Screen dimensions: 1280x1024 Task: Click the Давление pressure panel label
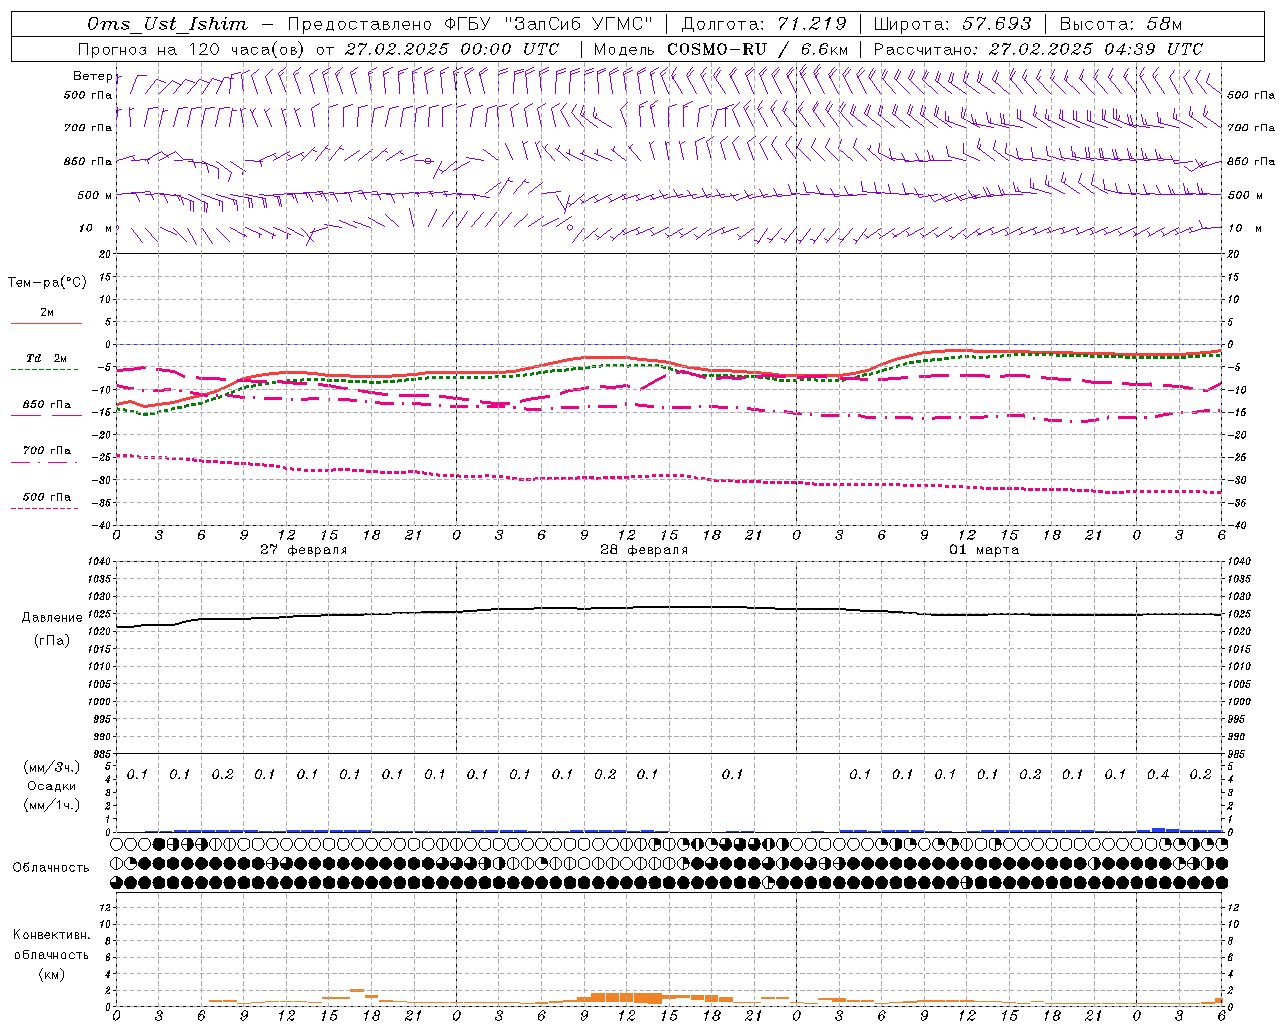coord(52,618)
